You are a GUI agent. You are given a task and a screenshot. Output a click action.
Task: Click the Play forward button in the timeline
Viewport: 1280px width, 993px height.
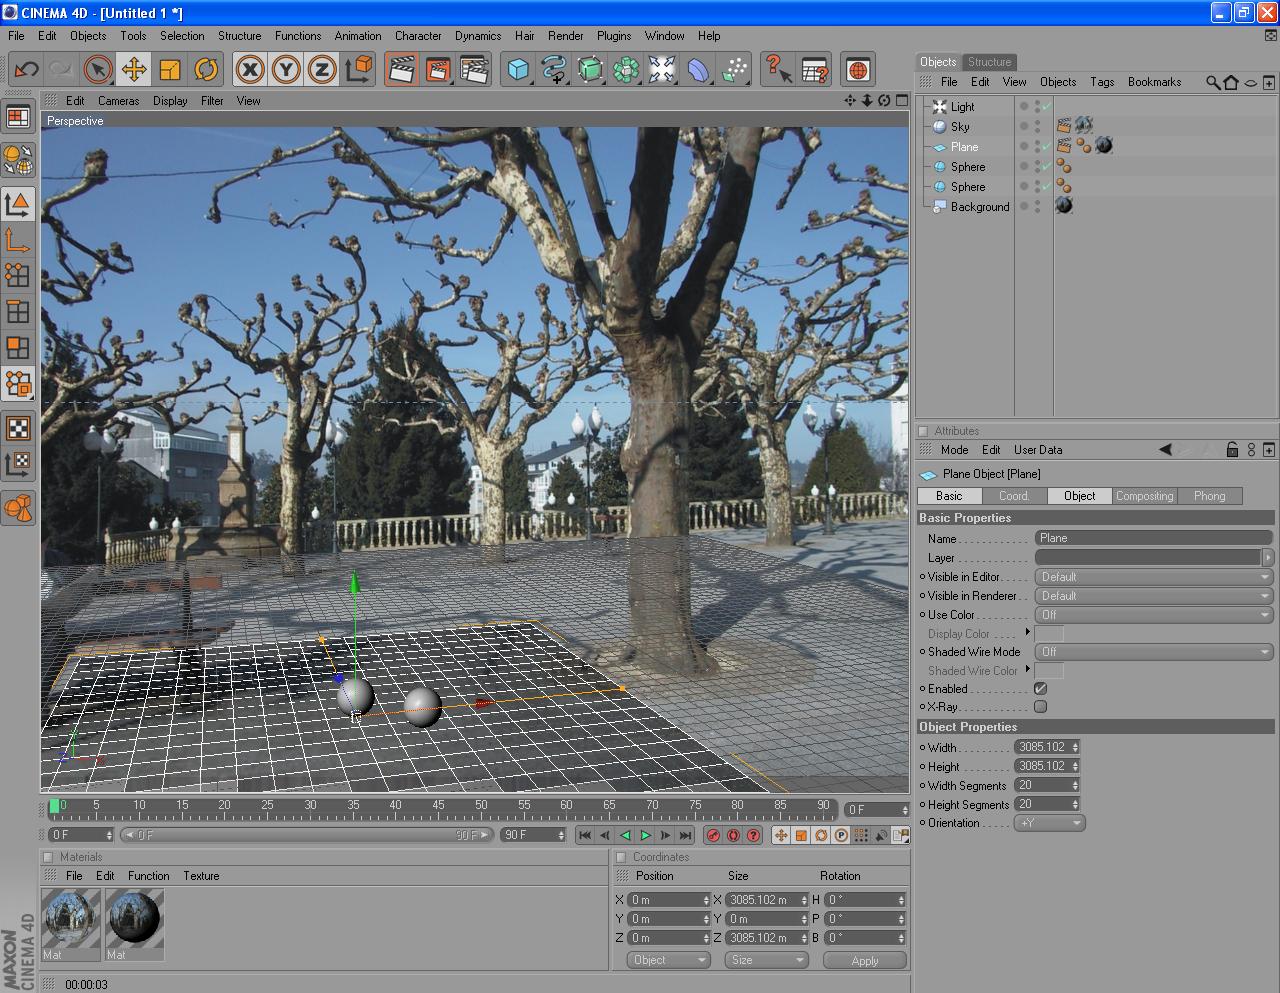point(645,835)
